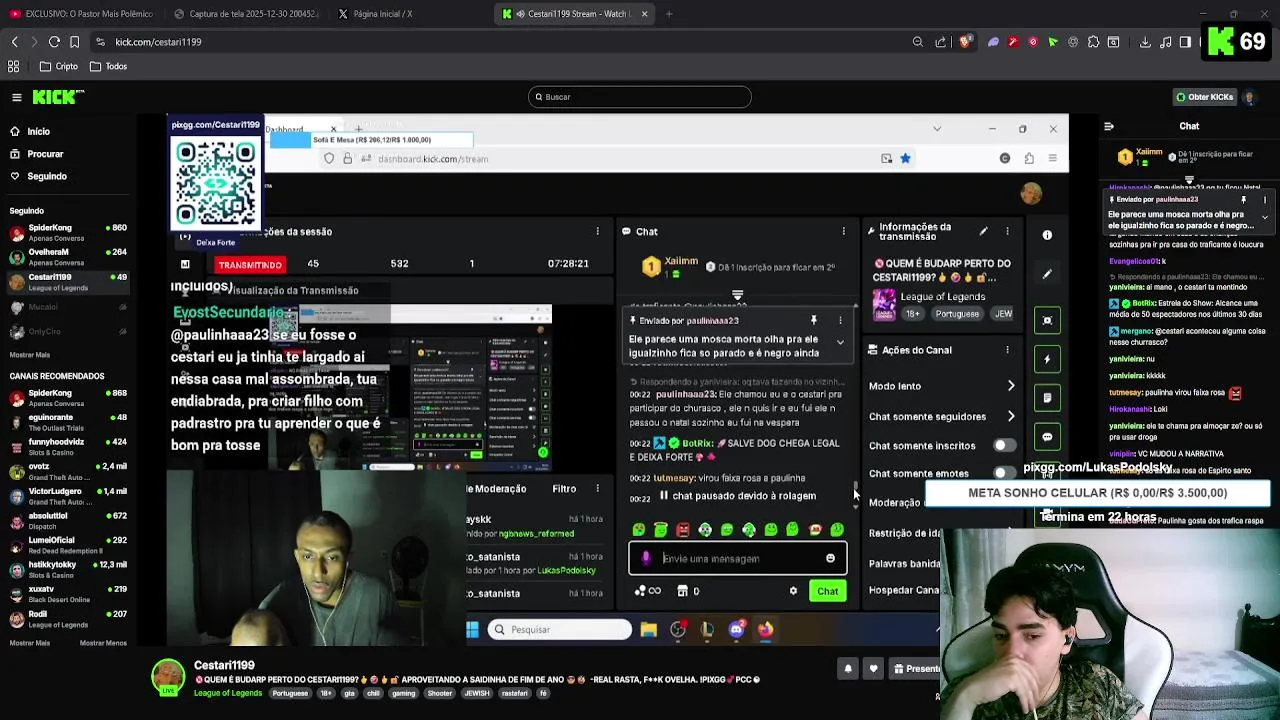Open OvelheraM channel in sidebar
Screen dimensions: 1280x720
pyautogui.click(x=67, y=257)
